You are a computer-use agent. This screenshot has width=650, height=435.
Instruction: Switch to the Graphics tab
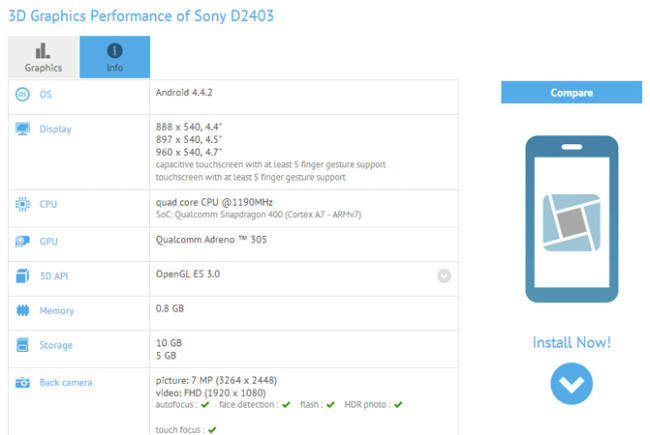(43, 57)
